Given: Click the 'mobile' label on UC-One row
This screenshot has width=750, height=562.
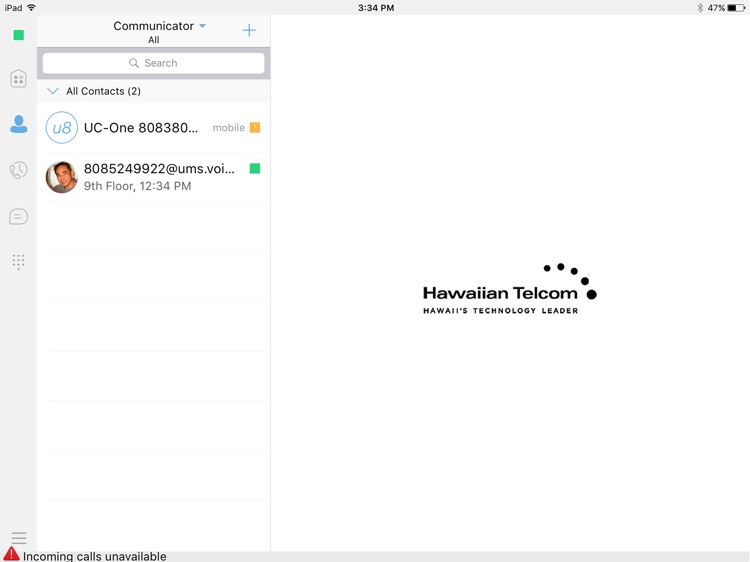Looking at the screenshot, I should click(x=229, y=128).
